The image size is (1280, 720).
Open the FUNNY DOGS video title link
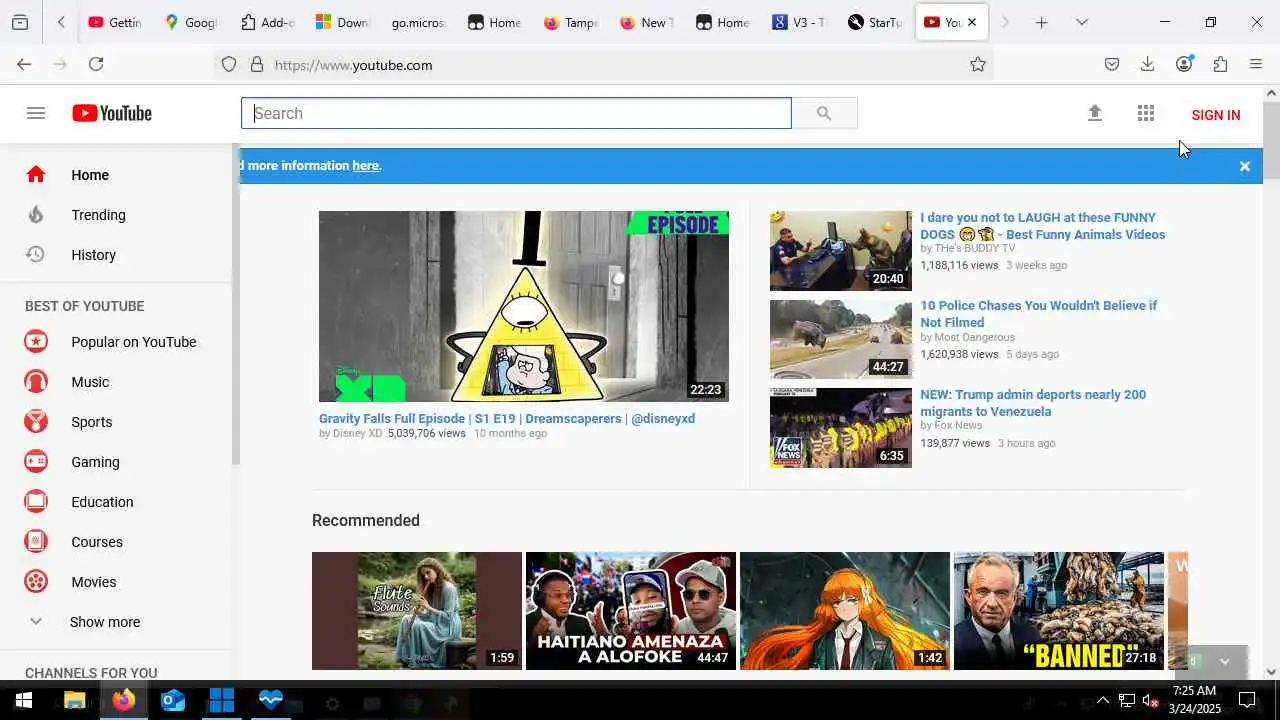coord(1043,226)
